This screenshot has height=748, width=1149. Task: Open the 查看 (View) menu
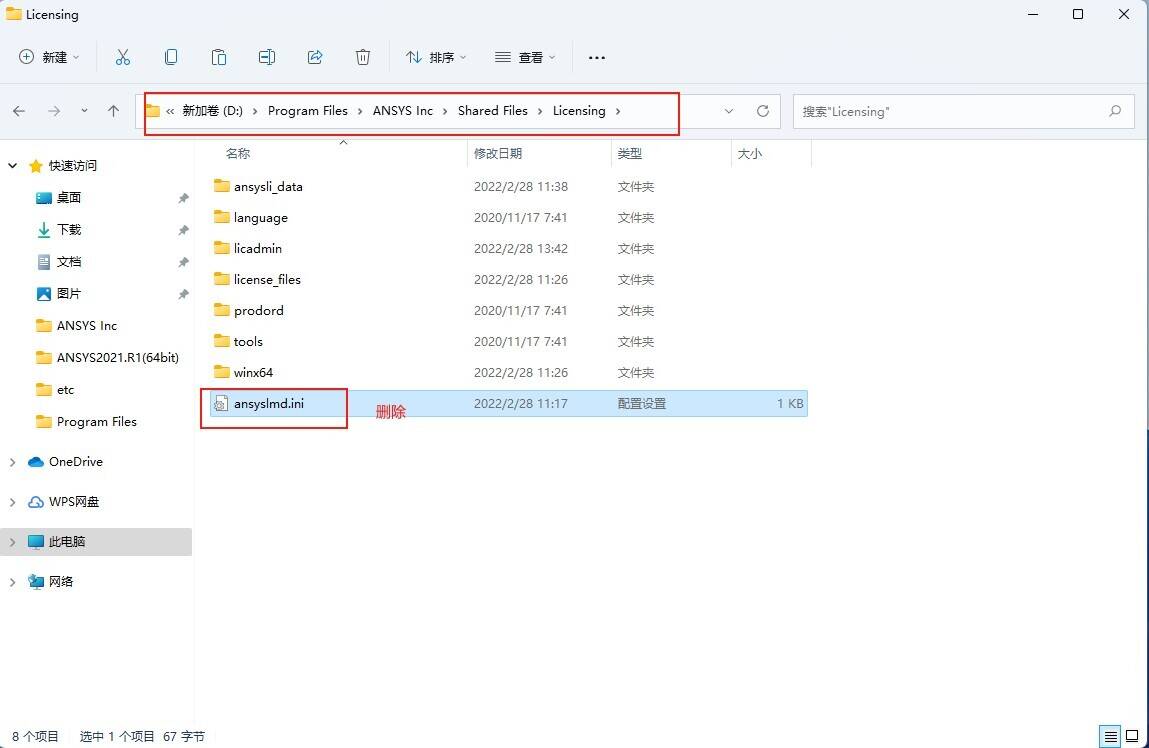point(525,57)
